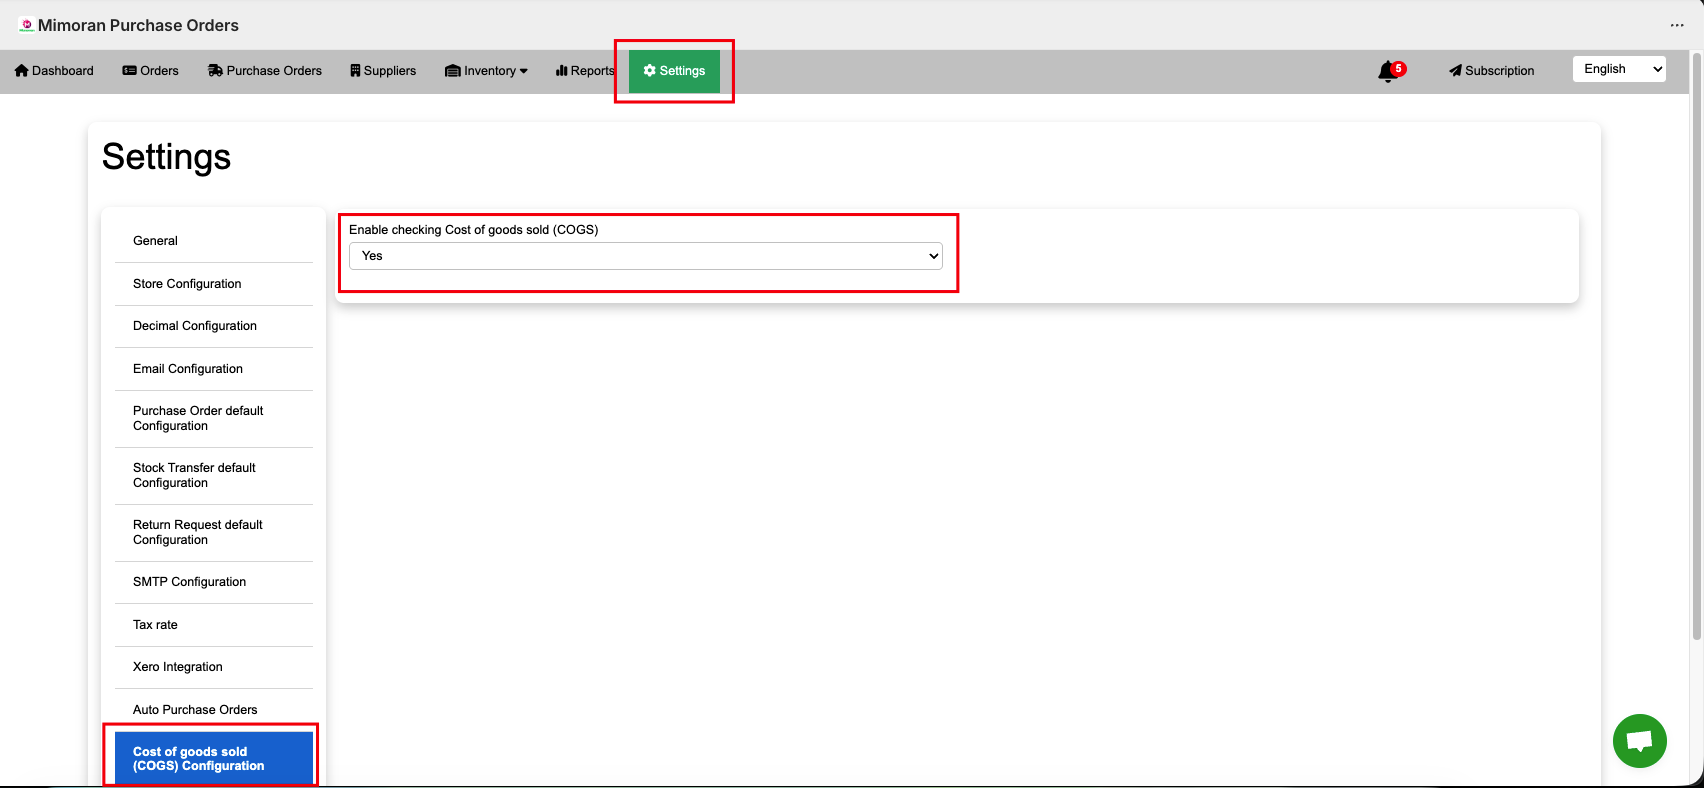The height and width of the screenshot is (788, 1704).
Task: Open Purchase Orders via truck icon
Action: [215, 71]
